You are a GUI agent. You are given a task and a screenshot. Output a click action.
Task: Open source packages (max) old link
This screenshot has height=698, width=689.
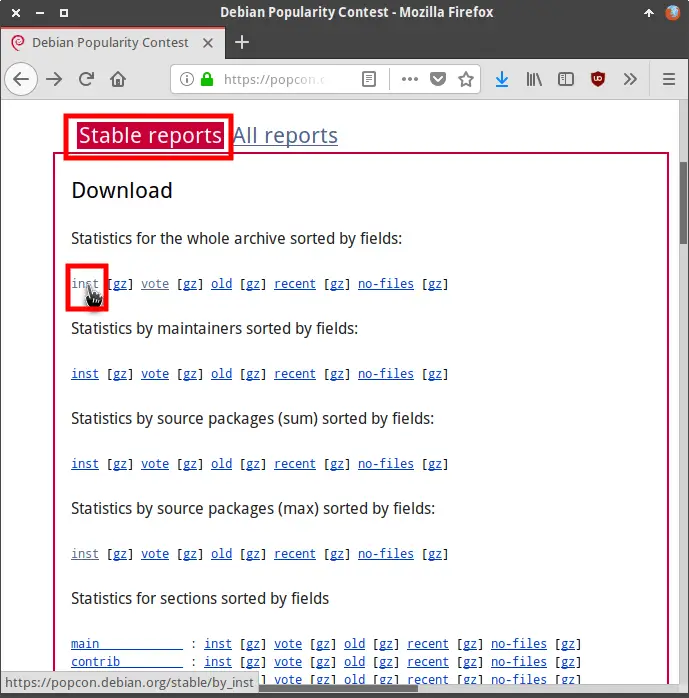(222, 554)
